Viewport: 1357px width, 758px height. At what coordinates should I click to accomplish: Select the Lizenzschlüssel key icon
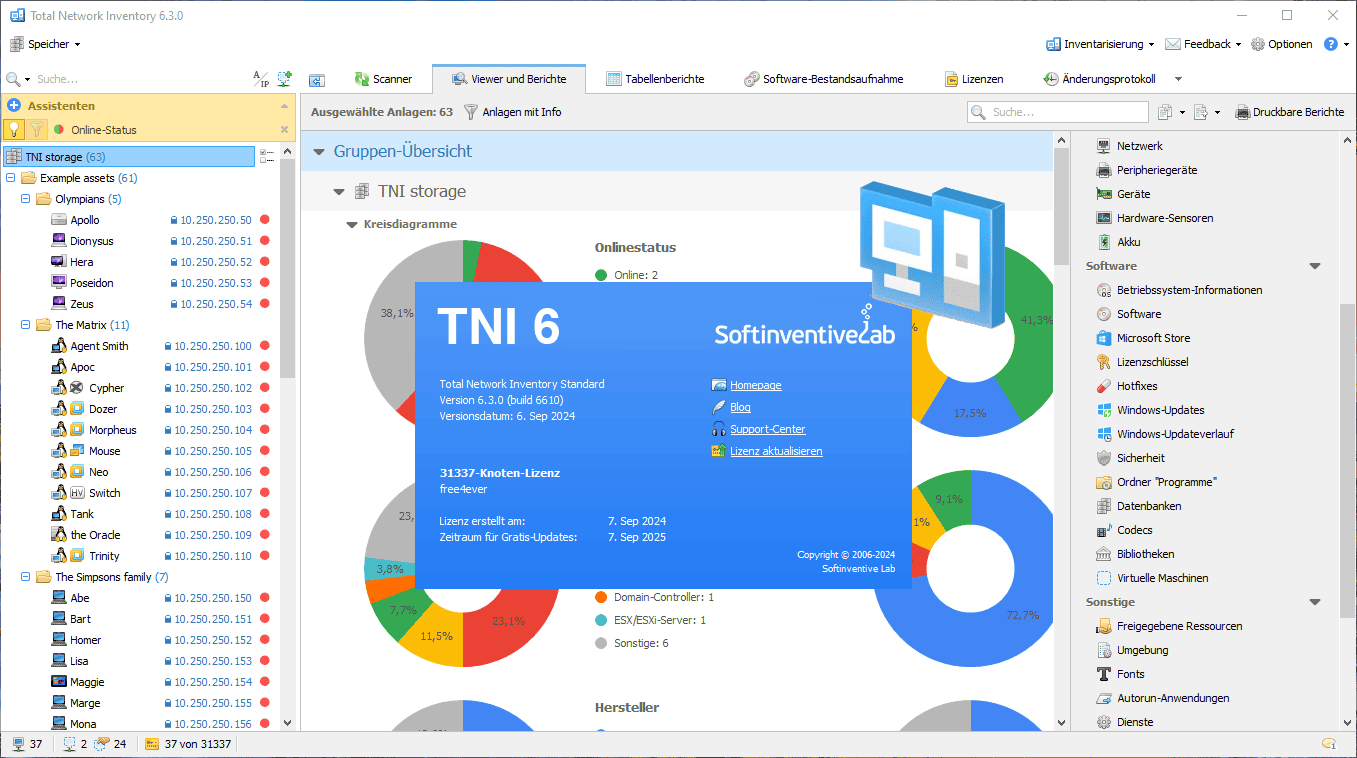click(x=1104, y=362)
